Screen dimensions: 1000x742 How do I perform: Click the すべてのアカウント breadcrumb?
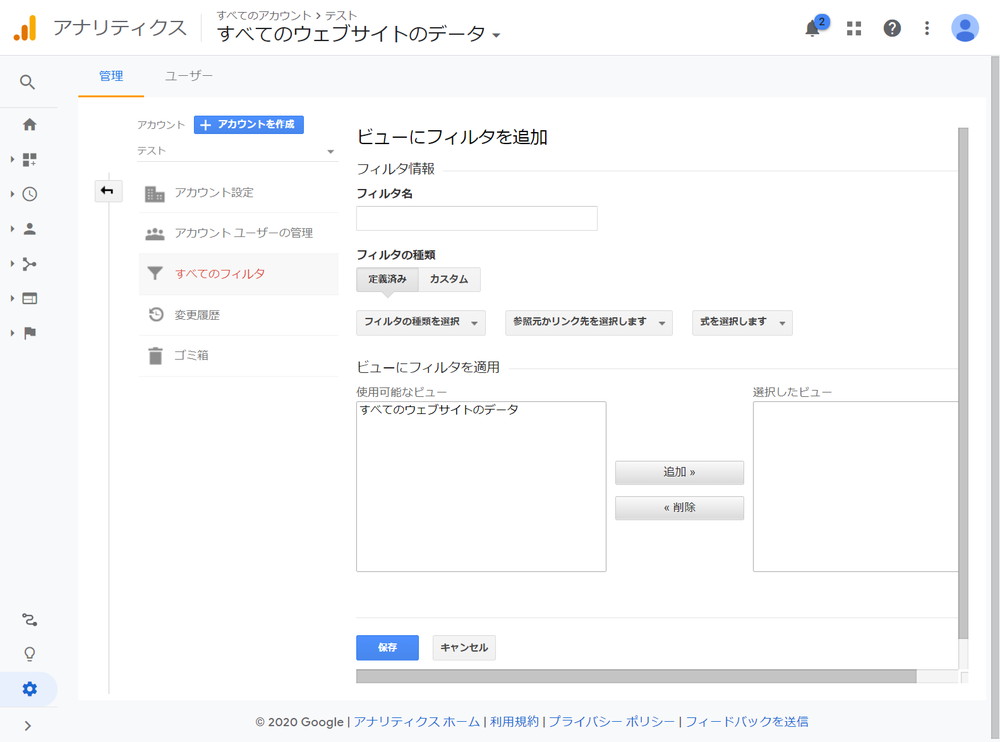click(263, 15)
